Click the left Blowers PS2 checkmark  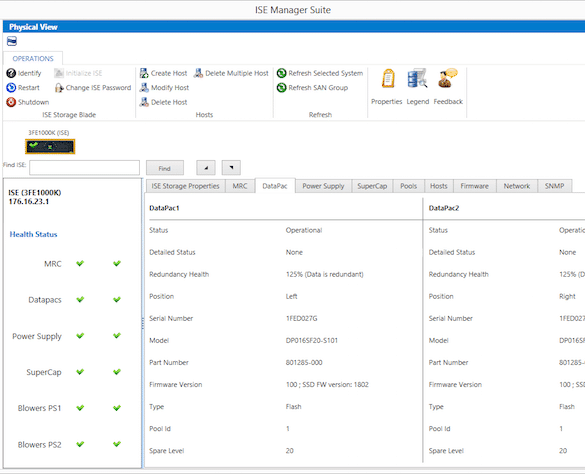[x=80, y=444]
